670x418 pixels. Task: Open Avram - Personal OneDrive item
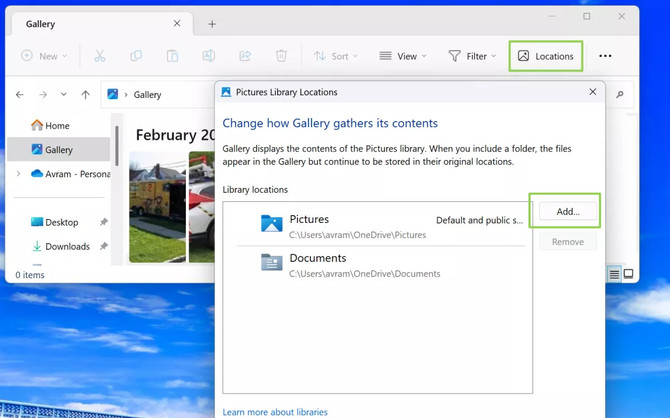[71, 174]
